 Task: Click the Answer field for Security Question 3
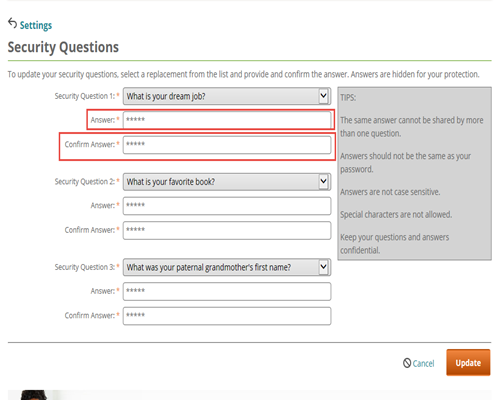tap(227, 291)
